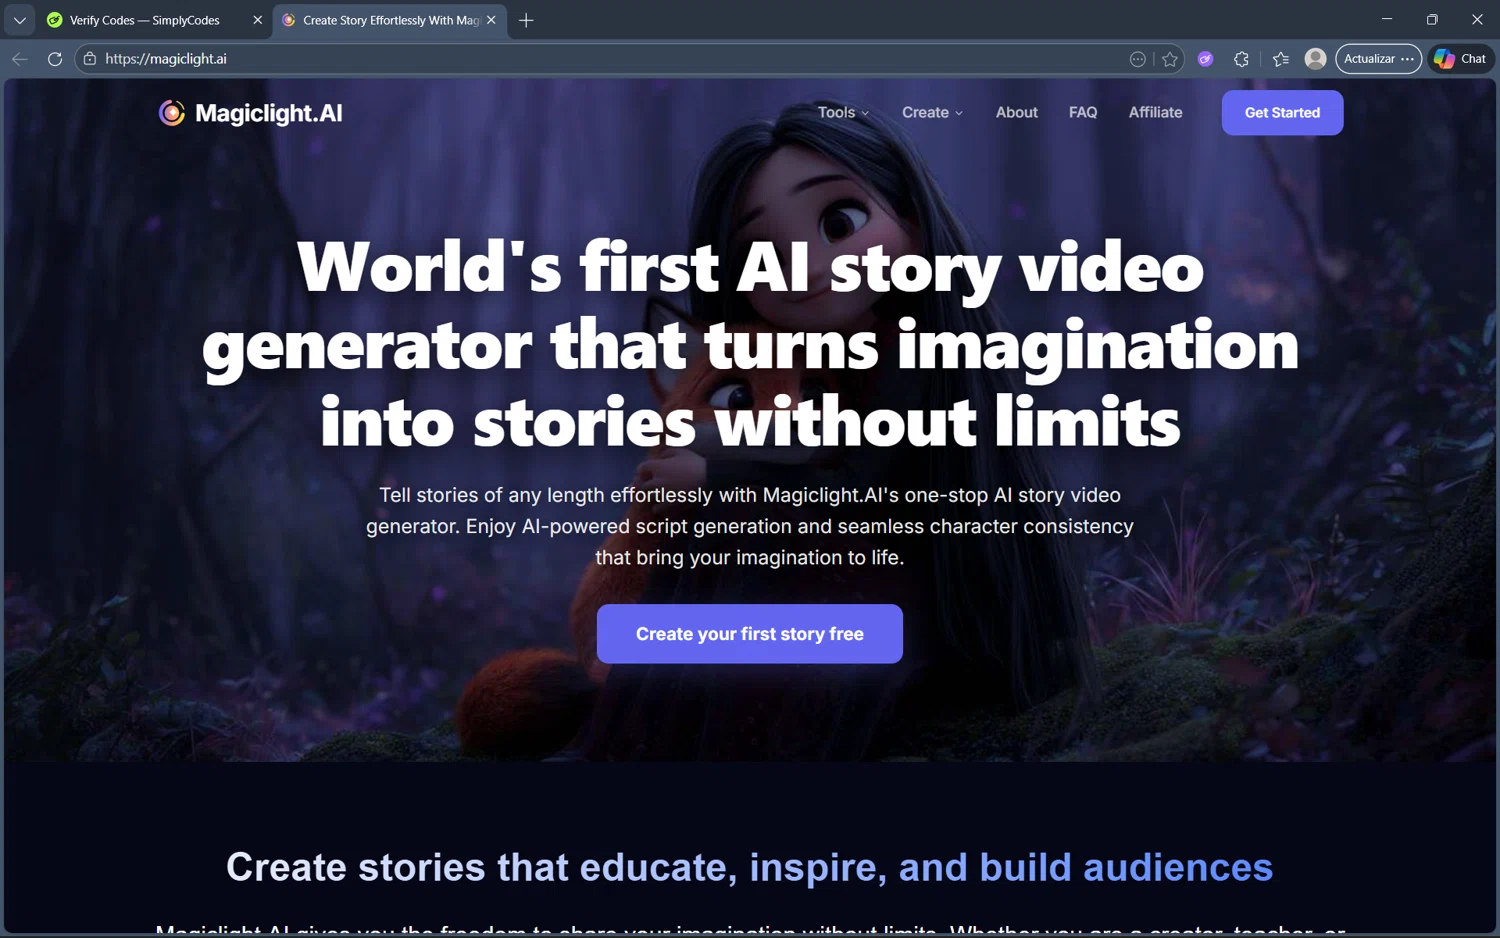Open the Extensions puzzle icon
This screenshot has height=938, width=1500.
[x=1241, y=59]
